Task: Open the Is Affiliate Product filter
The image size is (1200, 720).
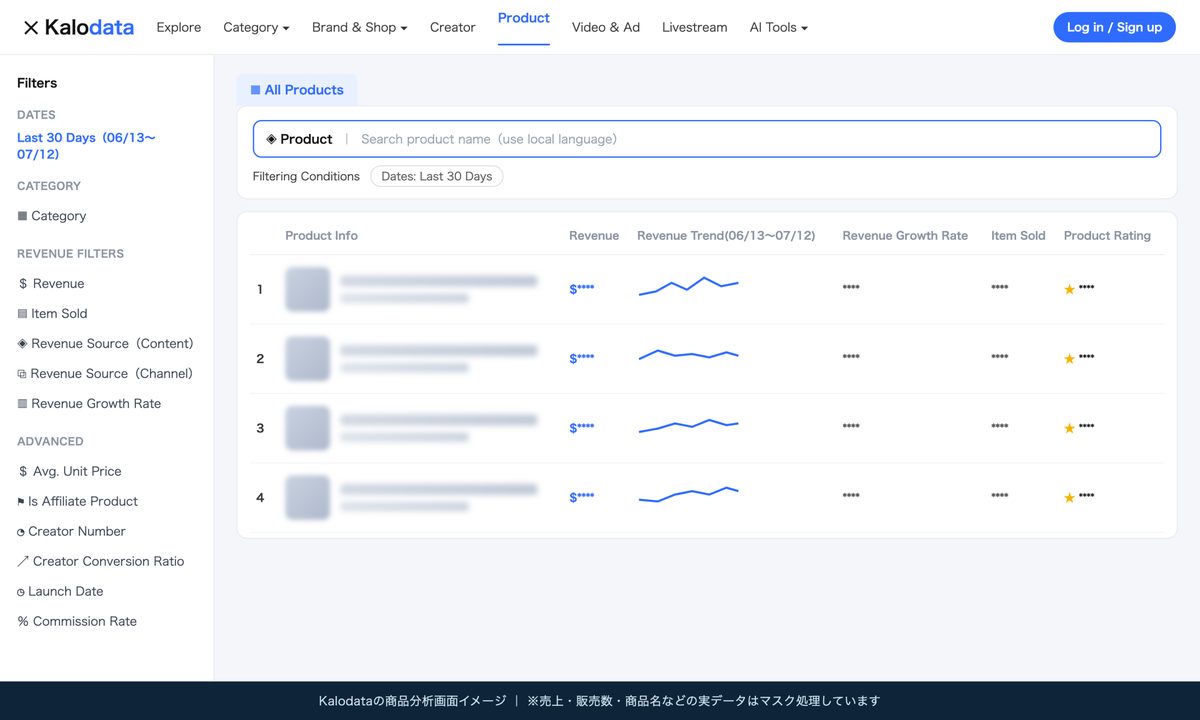Action: tap(77, 502)
